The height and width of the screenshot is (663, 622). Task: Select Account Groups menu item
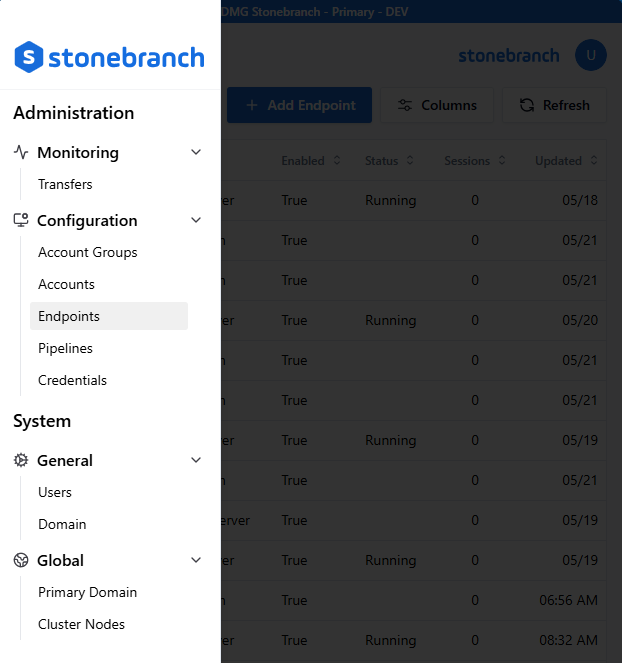point(88,253)
